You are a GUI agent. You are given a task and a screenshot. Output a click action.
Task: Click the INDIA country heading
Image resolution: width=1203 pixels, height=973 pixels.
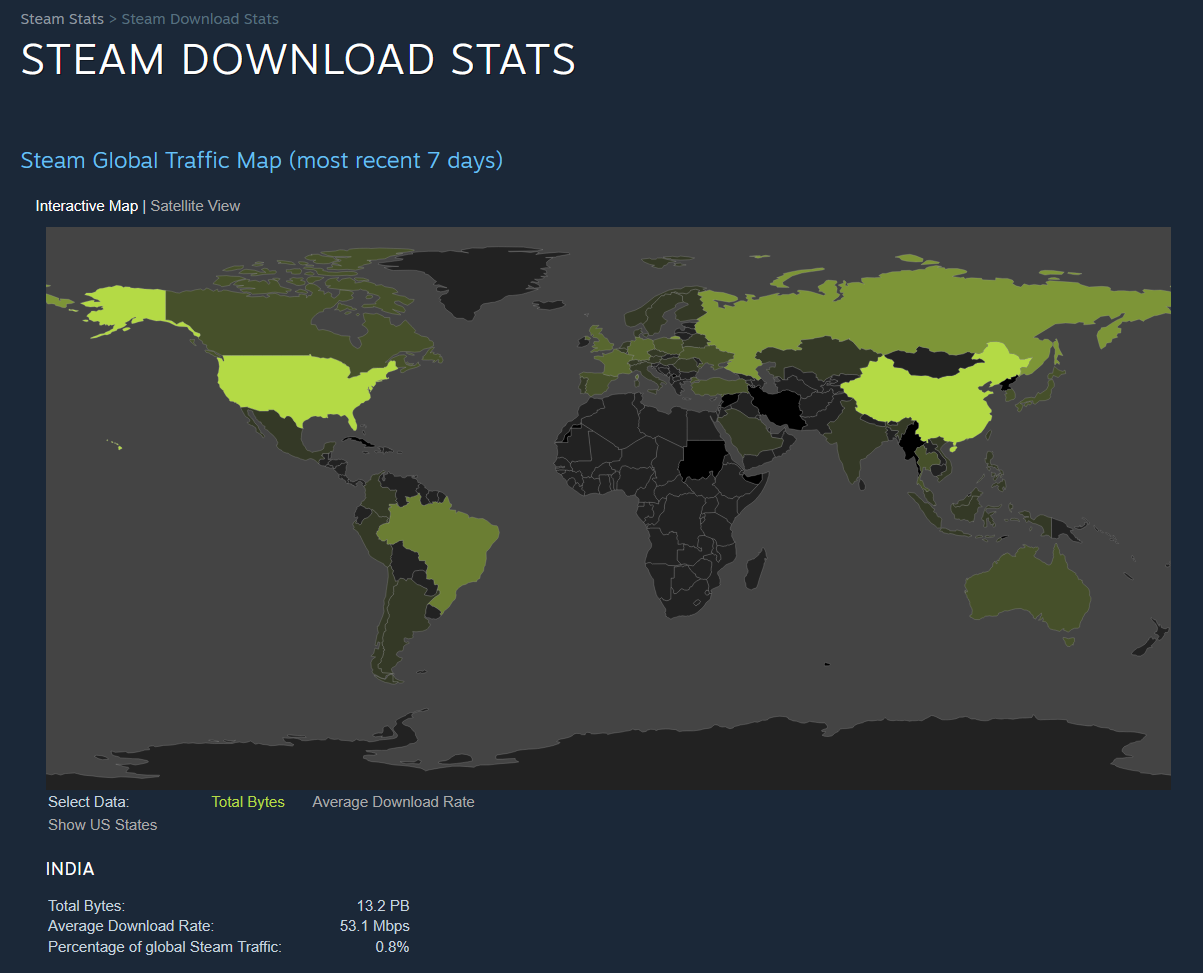71,869
